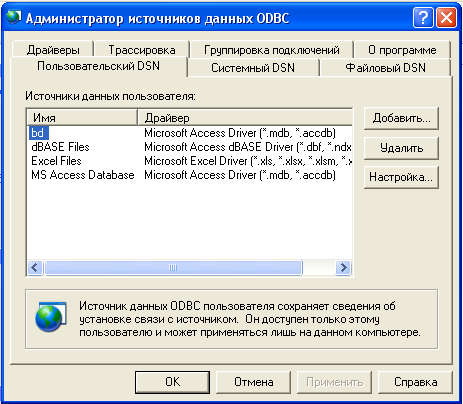Confirm with the OK button
This screenshot has height=404, width=463.
click(x=172, y=382)
